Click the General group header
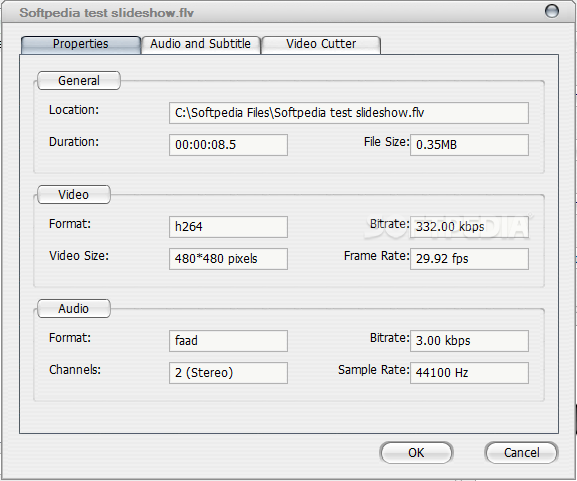The height and width of the screenshot is (481, 577). tap(79, 81)
